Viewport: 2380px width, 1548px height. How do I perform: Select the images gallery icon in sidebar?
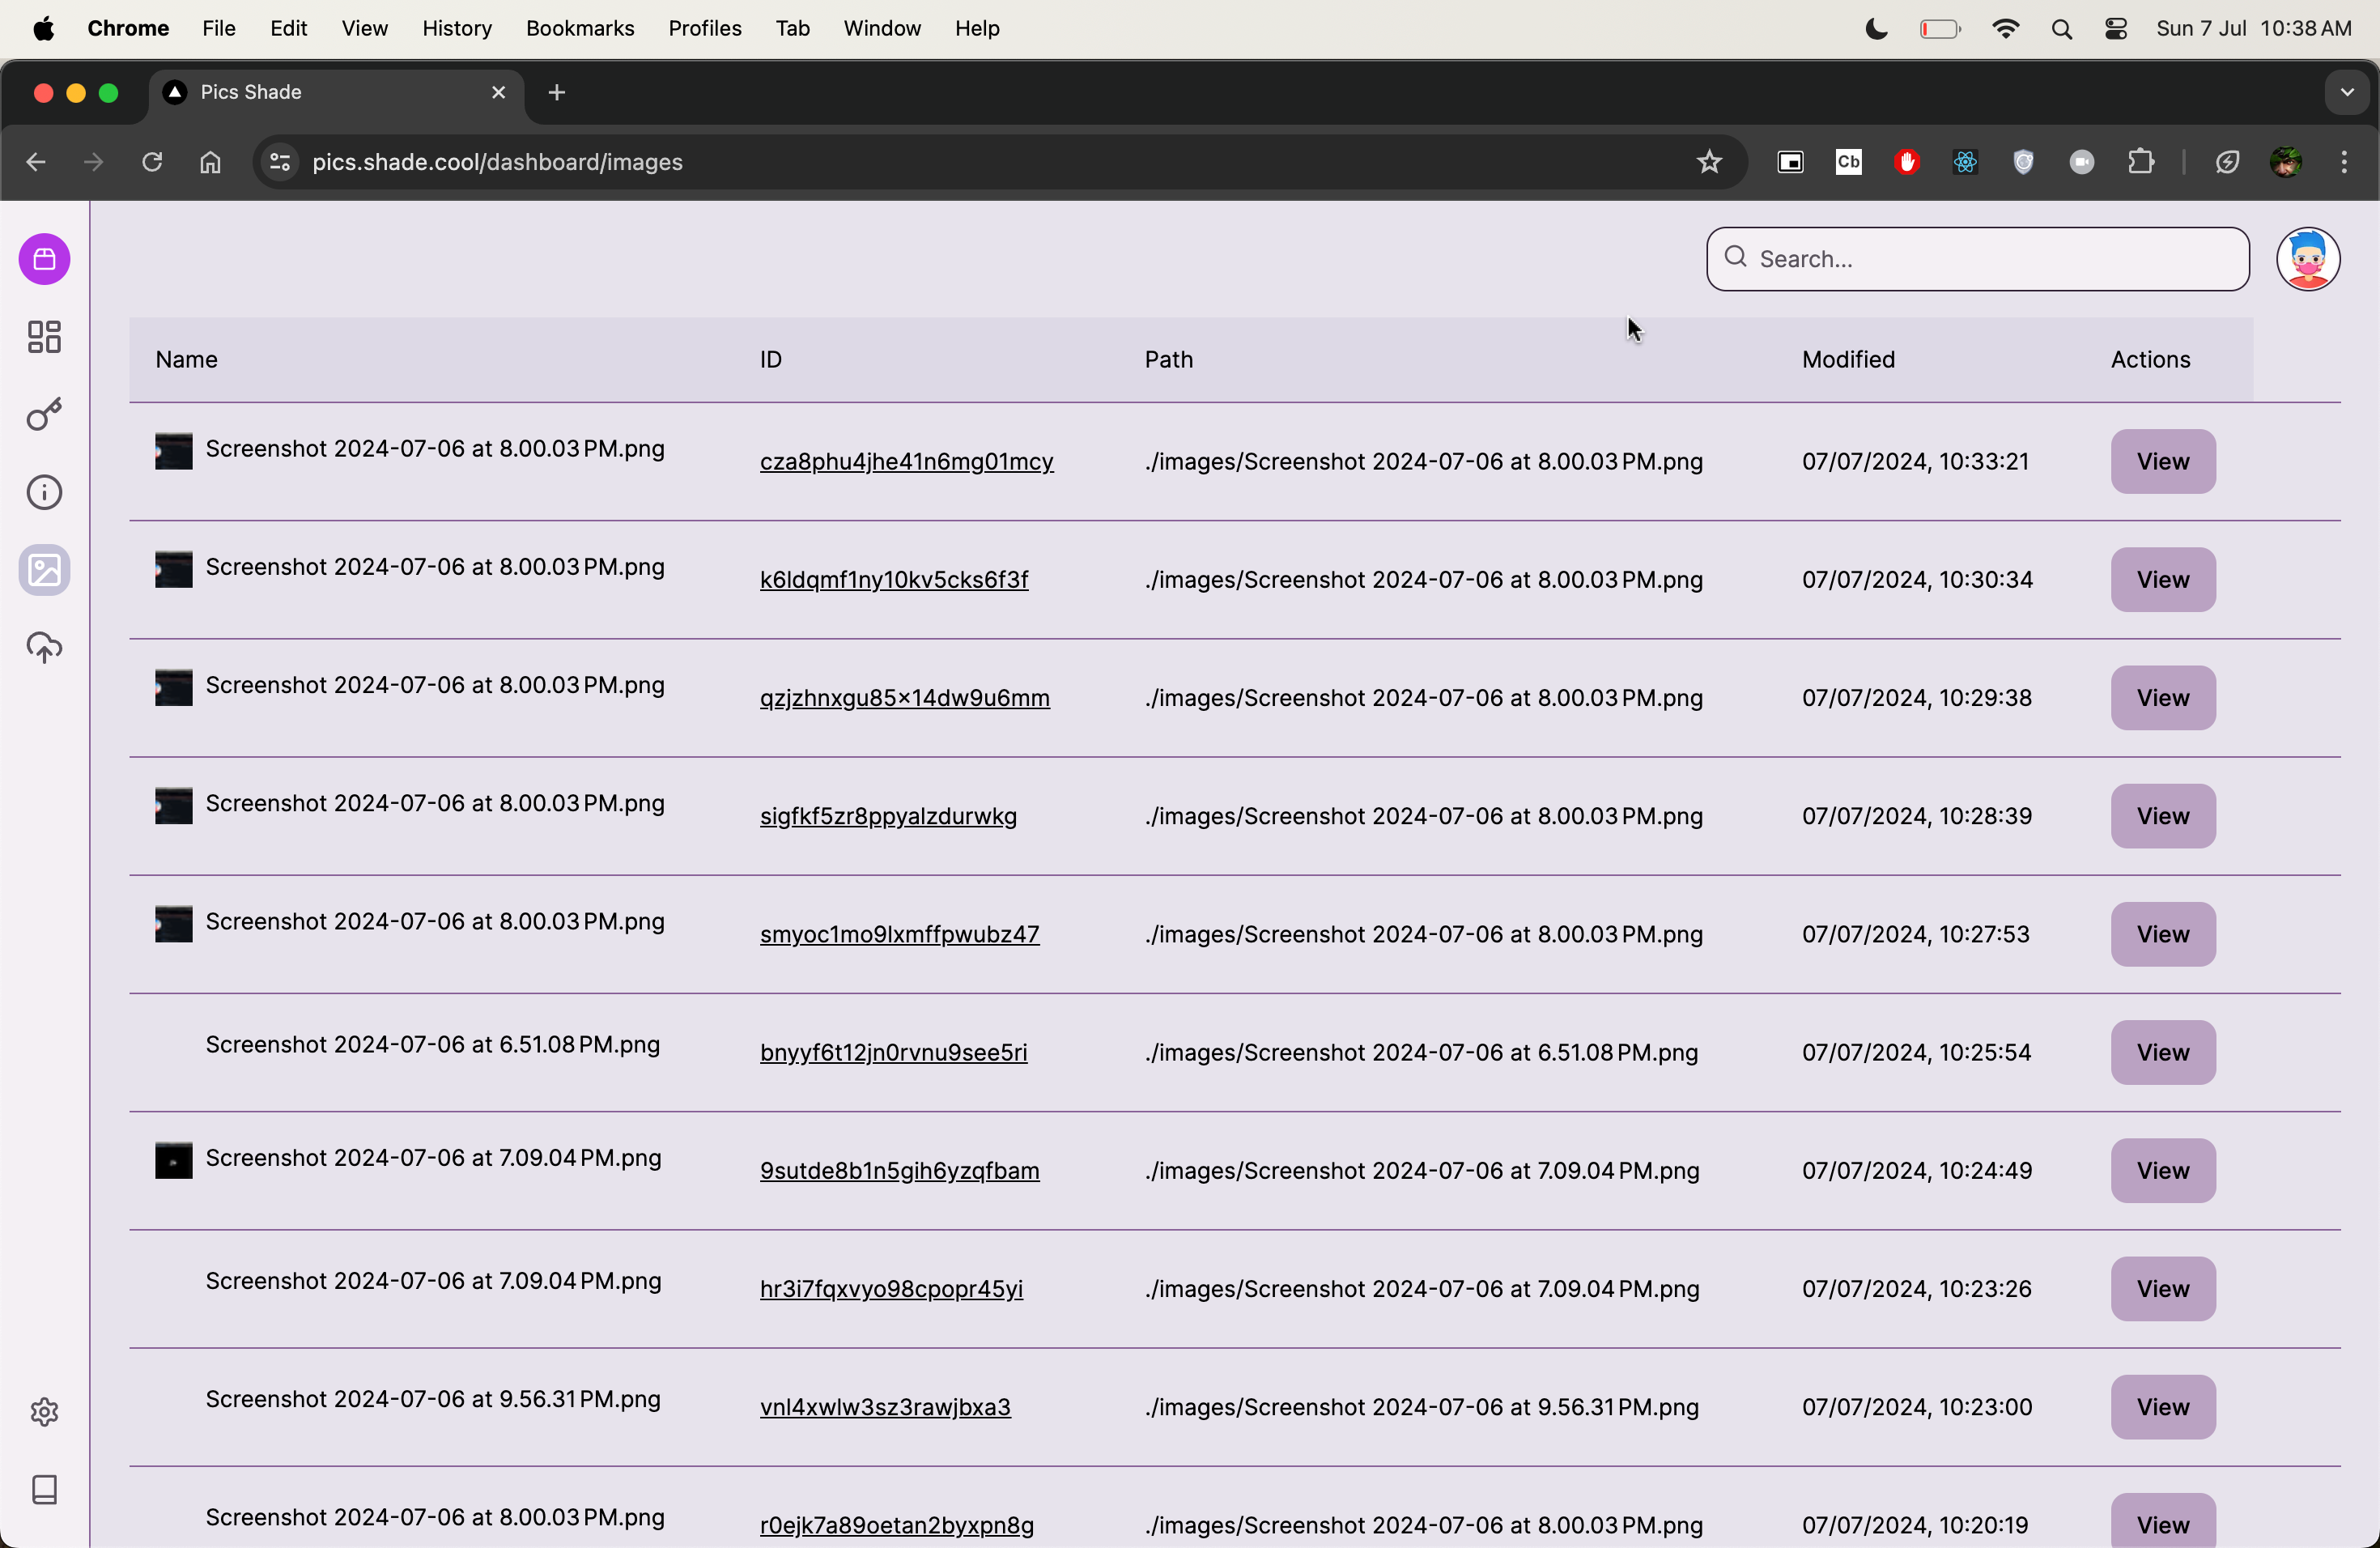pyautogui.click(x=45, y=570)
